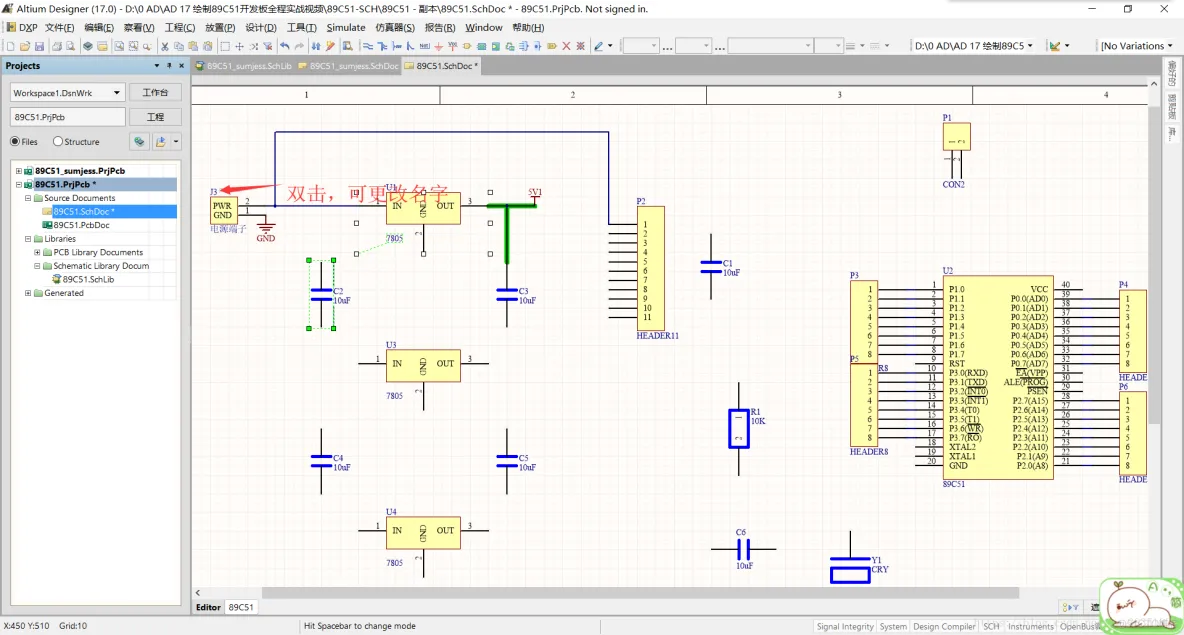Select the Place No ERC red X tool
1184x635 pixels.
pyautogui.click(x=566, y=46)
